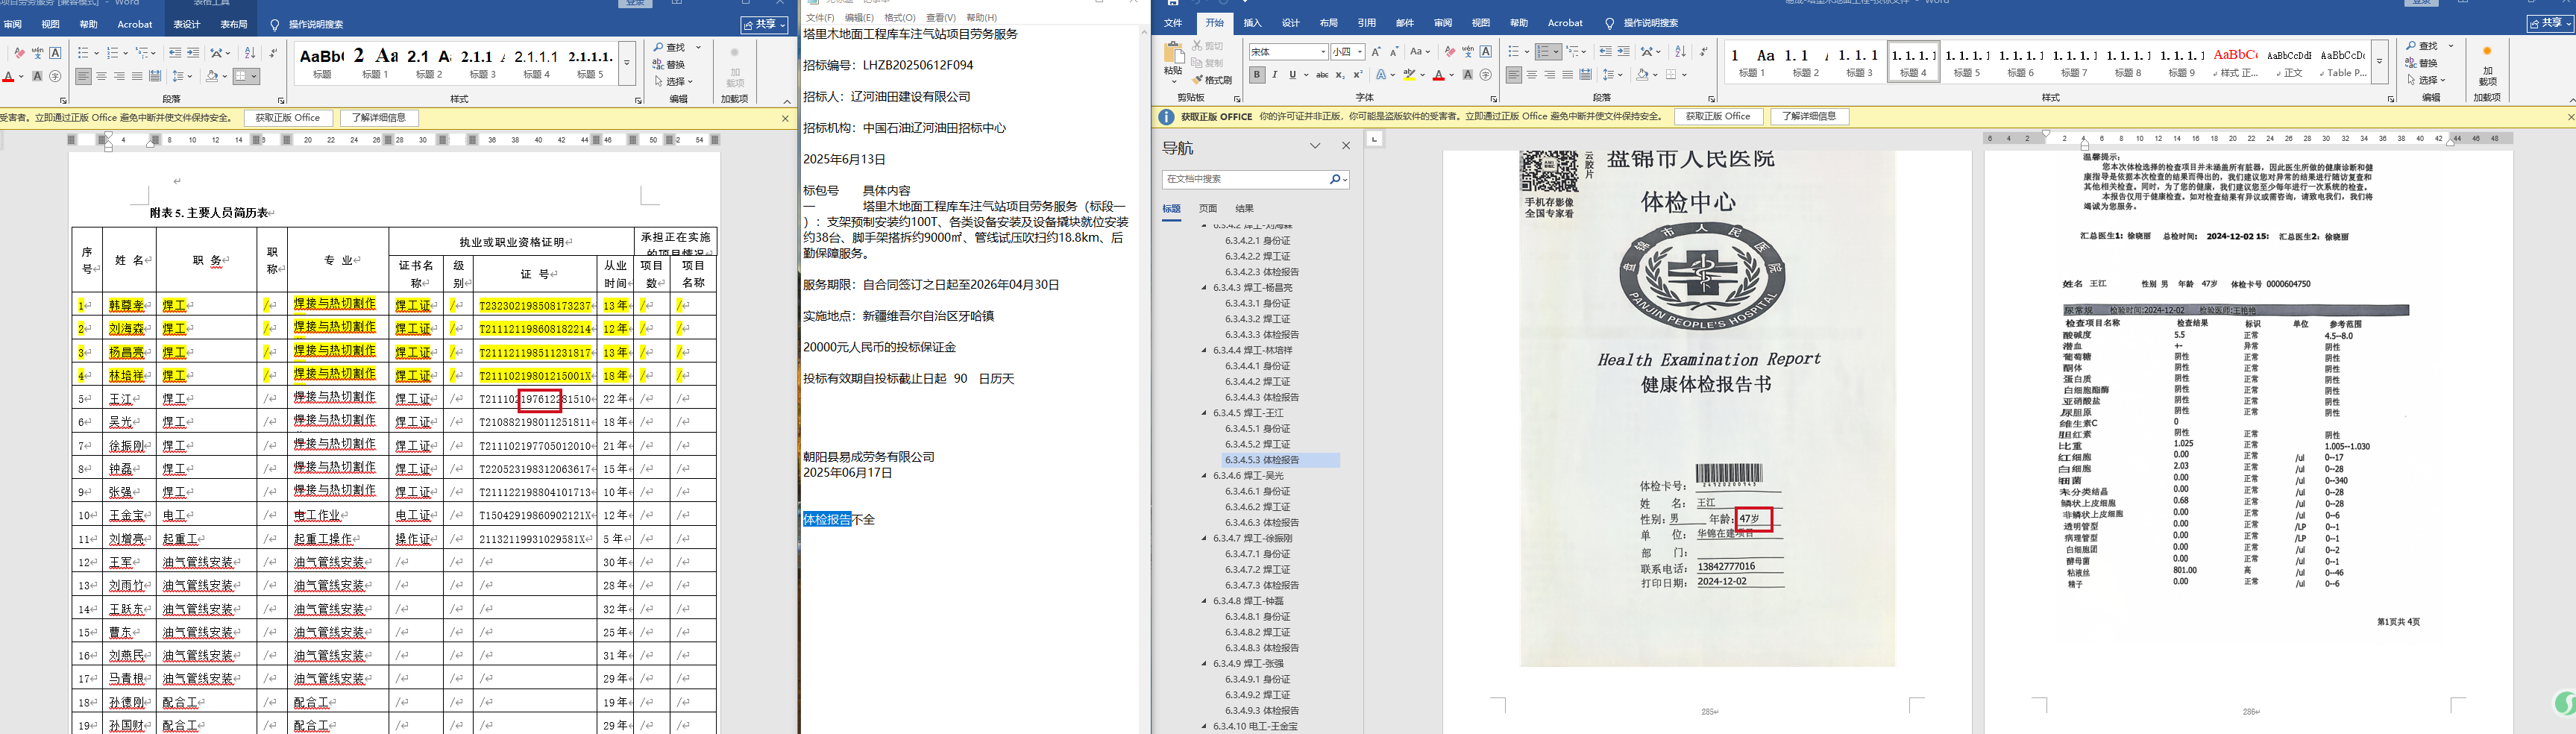Click the sort (A-Z) icon in left Word window

point(250,53)
